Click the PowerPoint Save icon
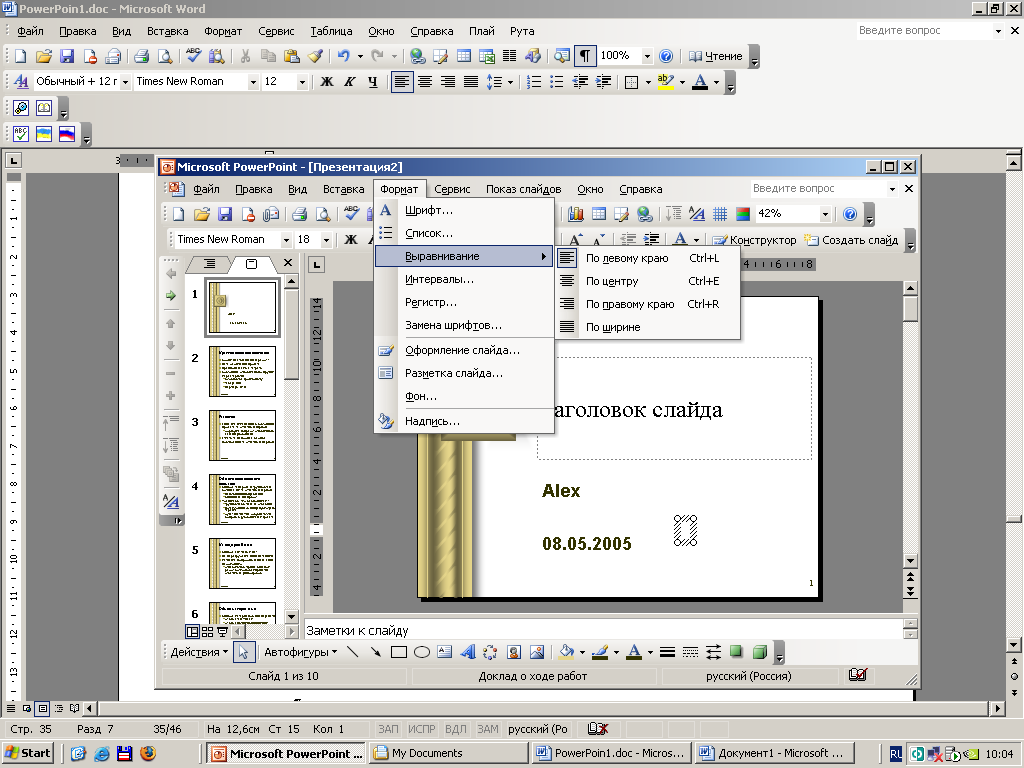This screenshot has width=1024, height=768. tap(225, 214)
